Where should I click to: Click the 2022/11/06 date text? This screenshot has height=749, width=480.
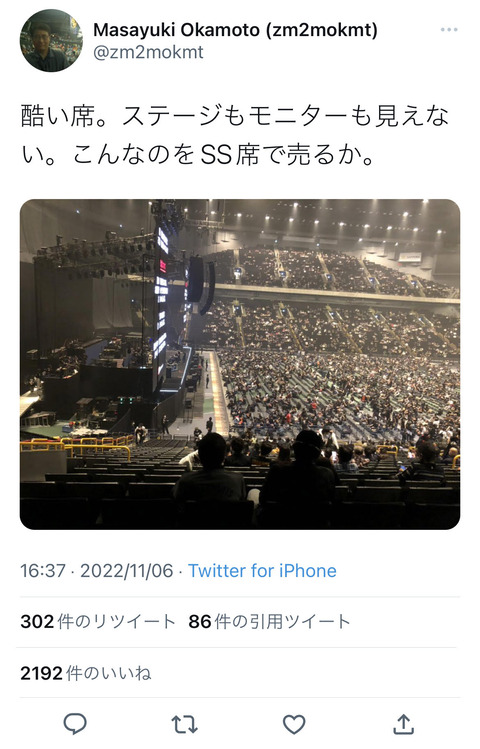tap(127, 570)
